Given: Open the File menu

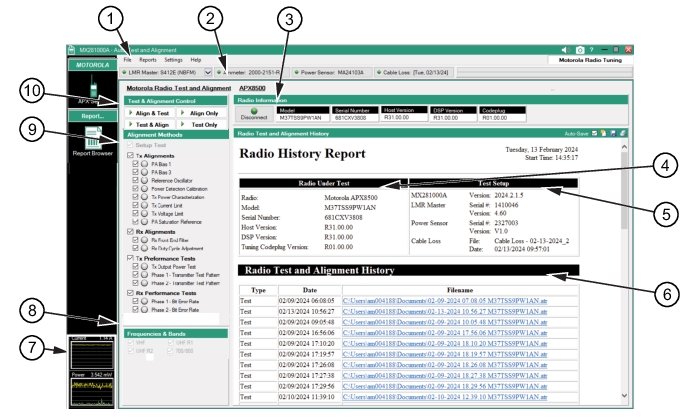Looking at the screenshot, I should [127, 60].
